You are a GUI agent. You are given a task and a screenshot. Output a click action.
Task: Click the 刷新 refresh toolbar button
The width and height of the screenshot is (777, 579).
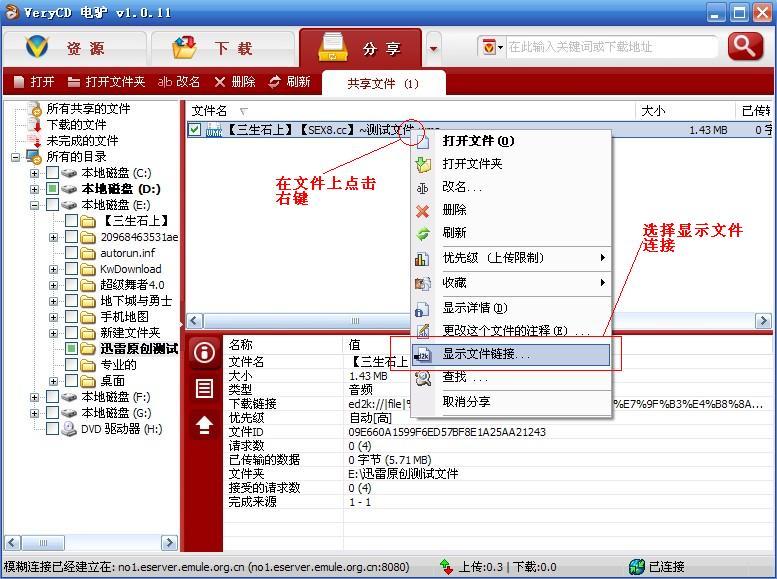click(x=289, y=82)
